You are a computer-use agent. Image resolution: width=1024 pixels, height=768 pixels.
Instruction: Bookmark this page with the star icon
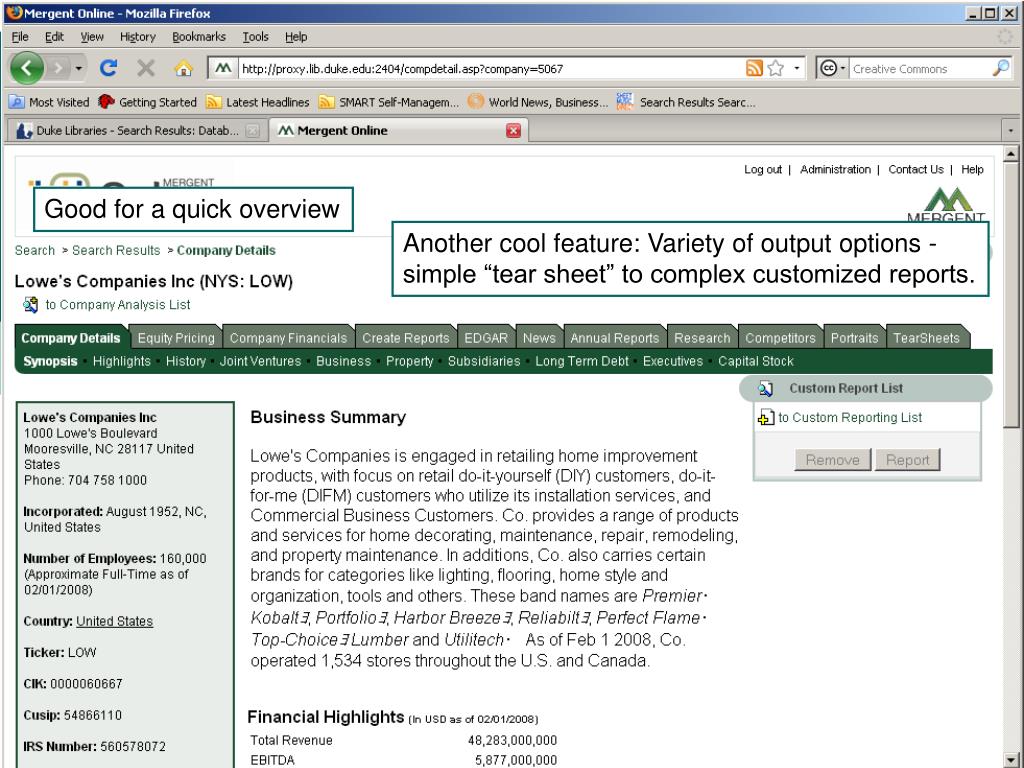tap(776, 68)
